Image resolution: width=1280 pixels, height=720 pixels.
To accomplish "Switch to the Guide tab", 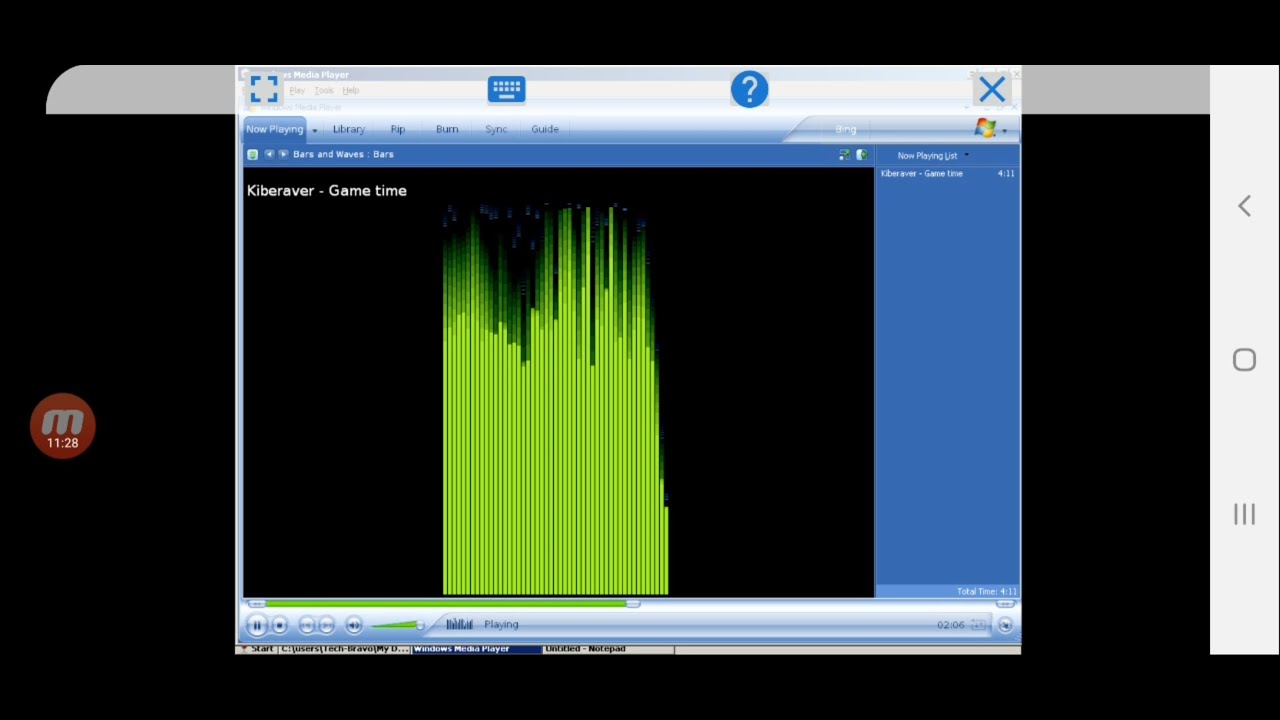I will click(545, 129).
